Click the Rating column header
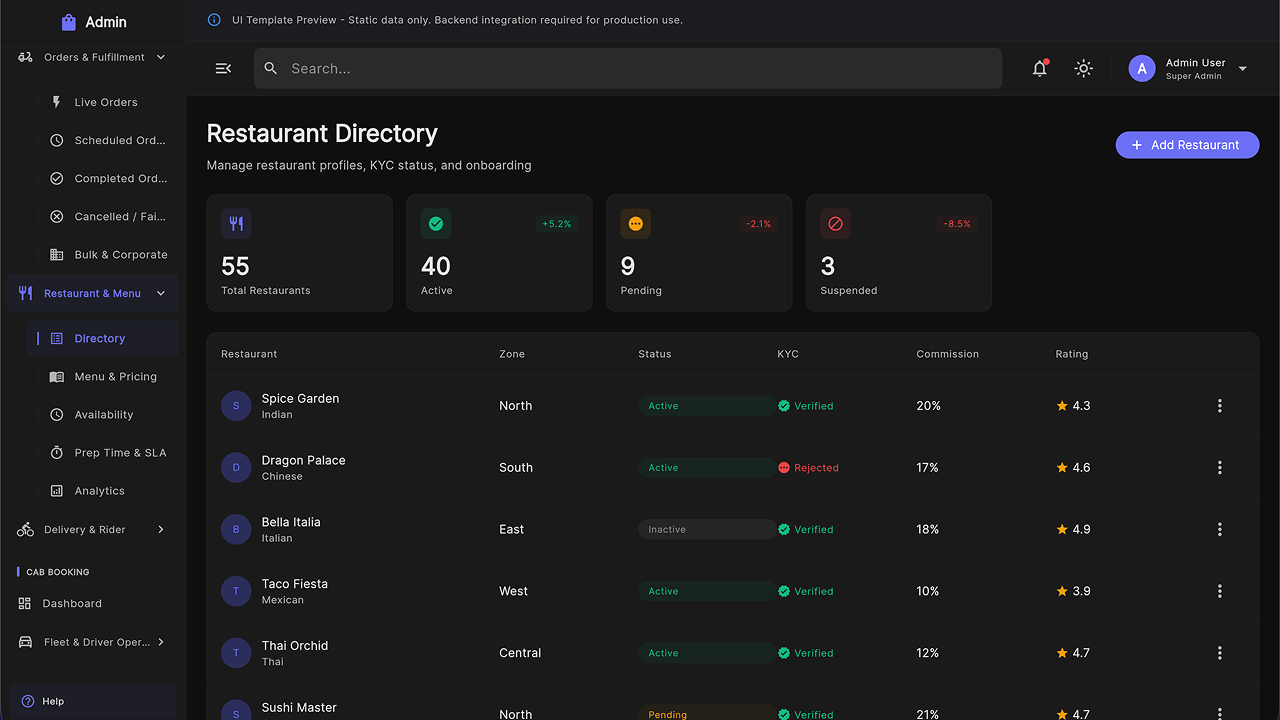Image resolution: width=1280 pixels, height=720 pixels. tap(1071, 354)
